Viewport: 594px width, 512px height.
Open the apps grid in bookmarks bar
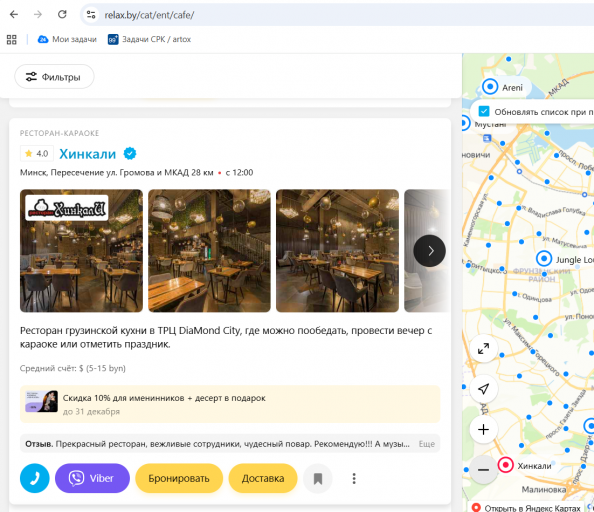[x=12, y=39]
